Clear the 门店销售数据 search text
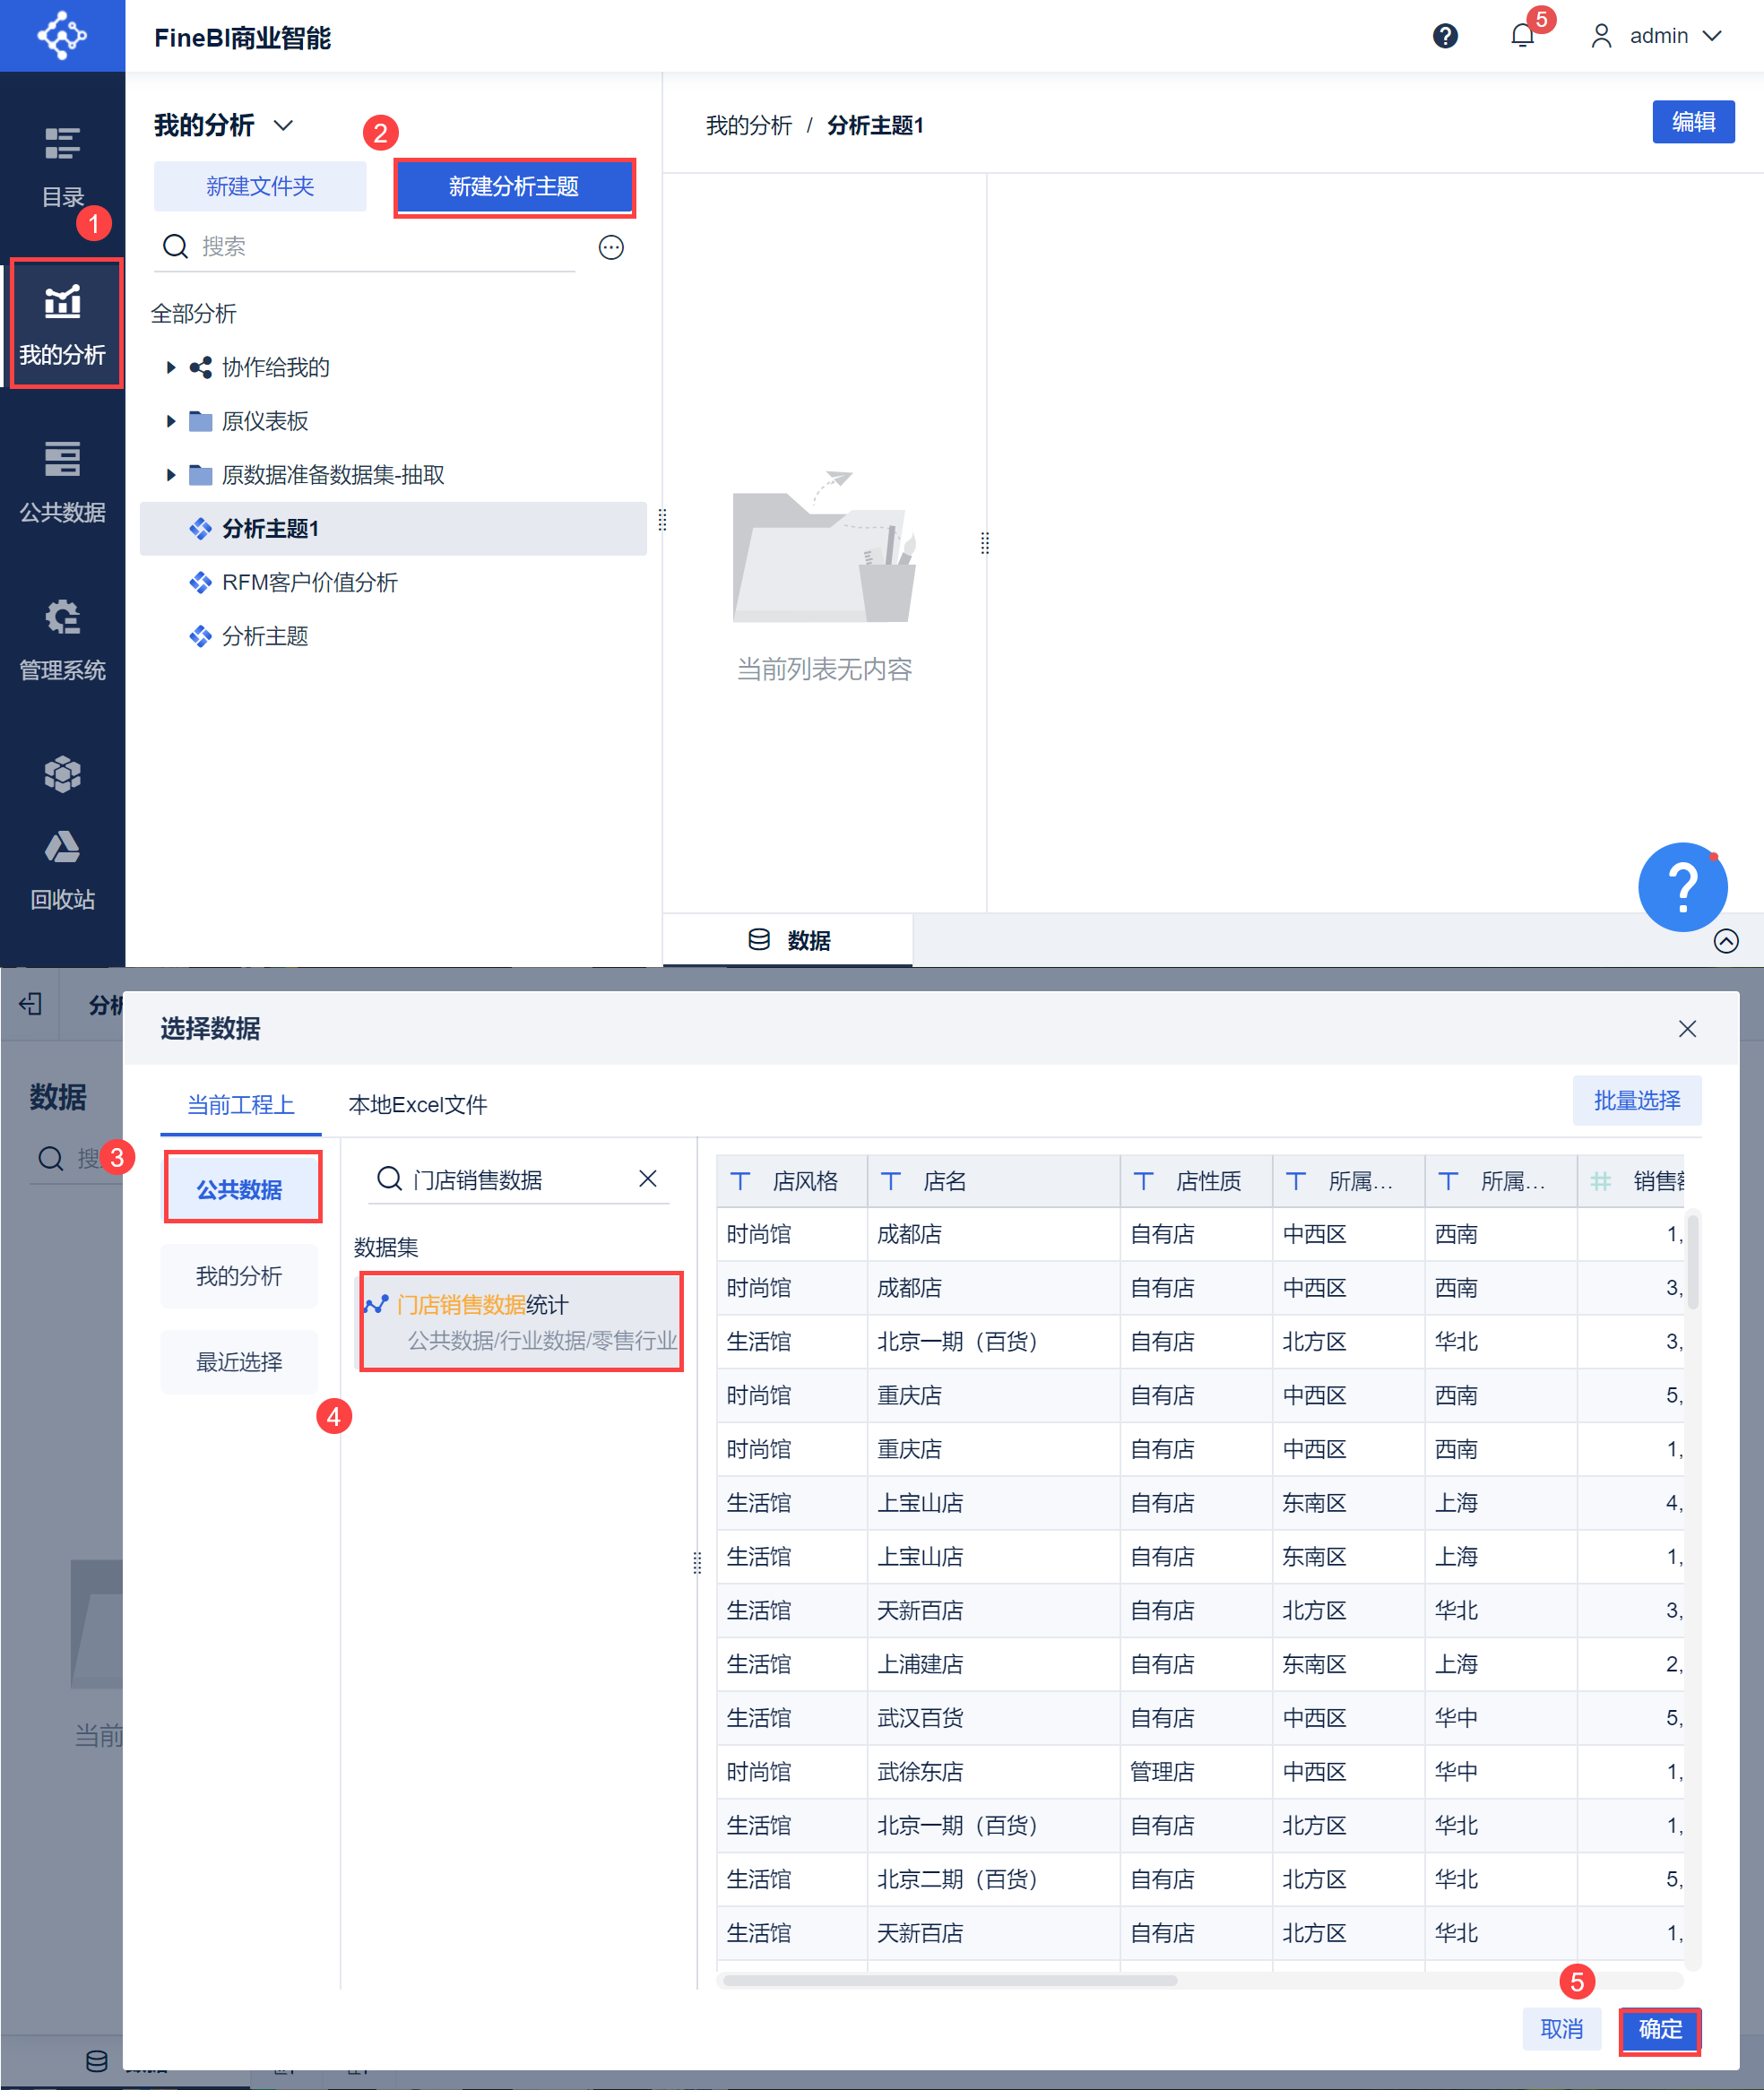 (648, 1179)
